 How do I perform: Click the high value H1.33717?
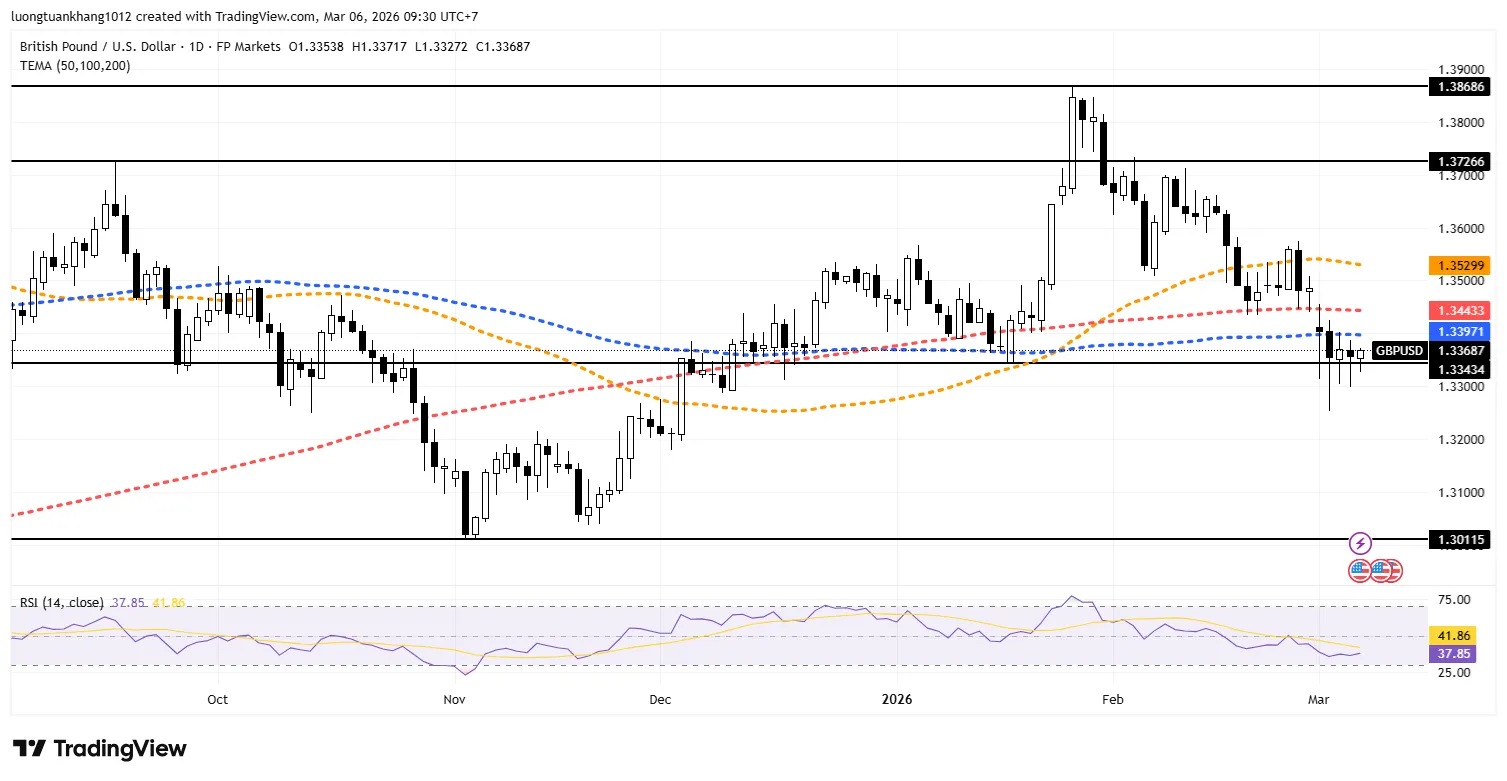click(x=381, y=47)
